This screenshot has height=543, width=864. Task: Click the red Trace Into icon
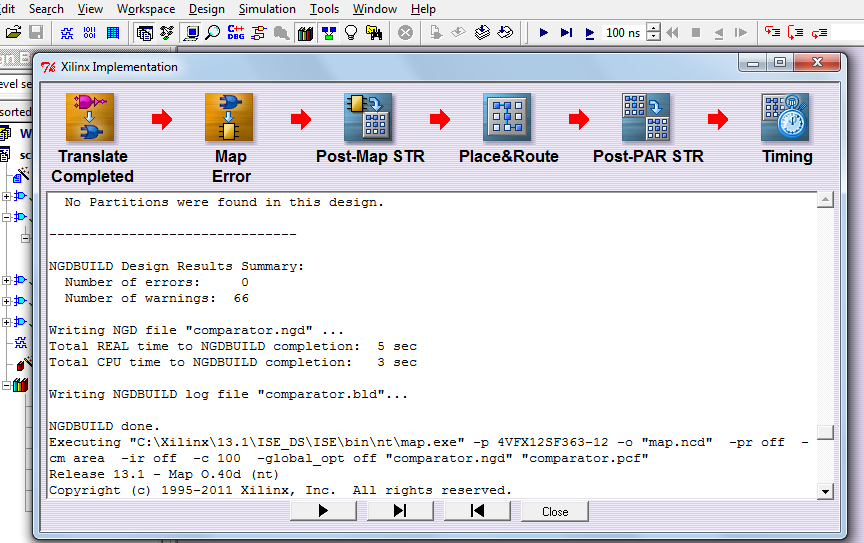click(772, 33)
